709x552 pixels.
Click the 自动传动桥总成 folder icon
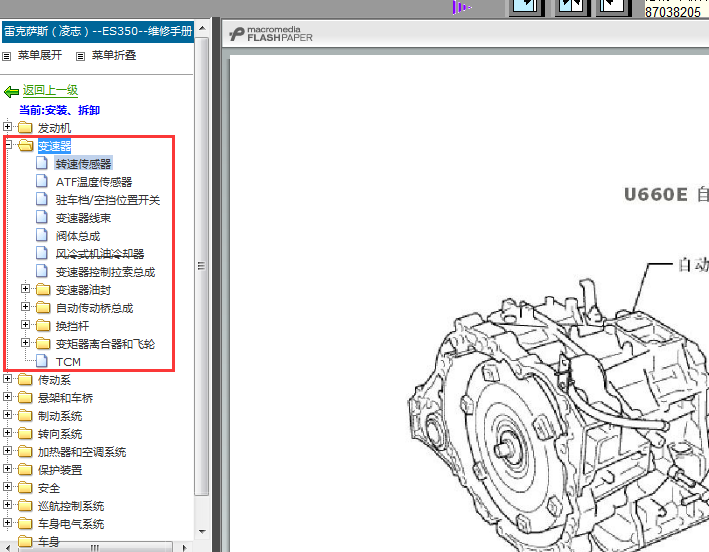point(43,307)
